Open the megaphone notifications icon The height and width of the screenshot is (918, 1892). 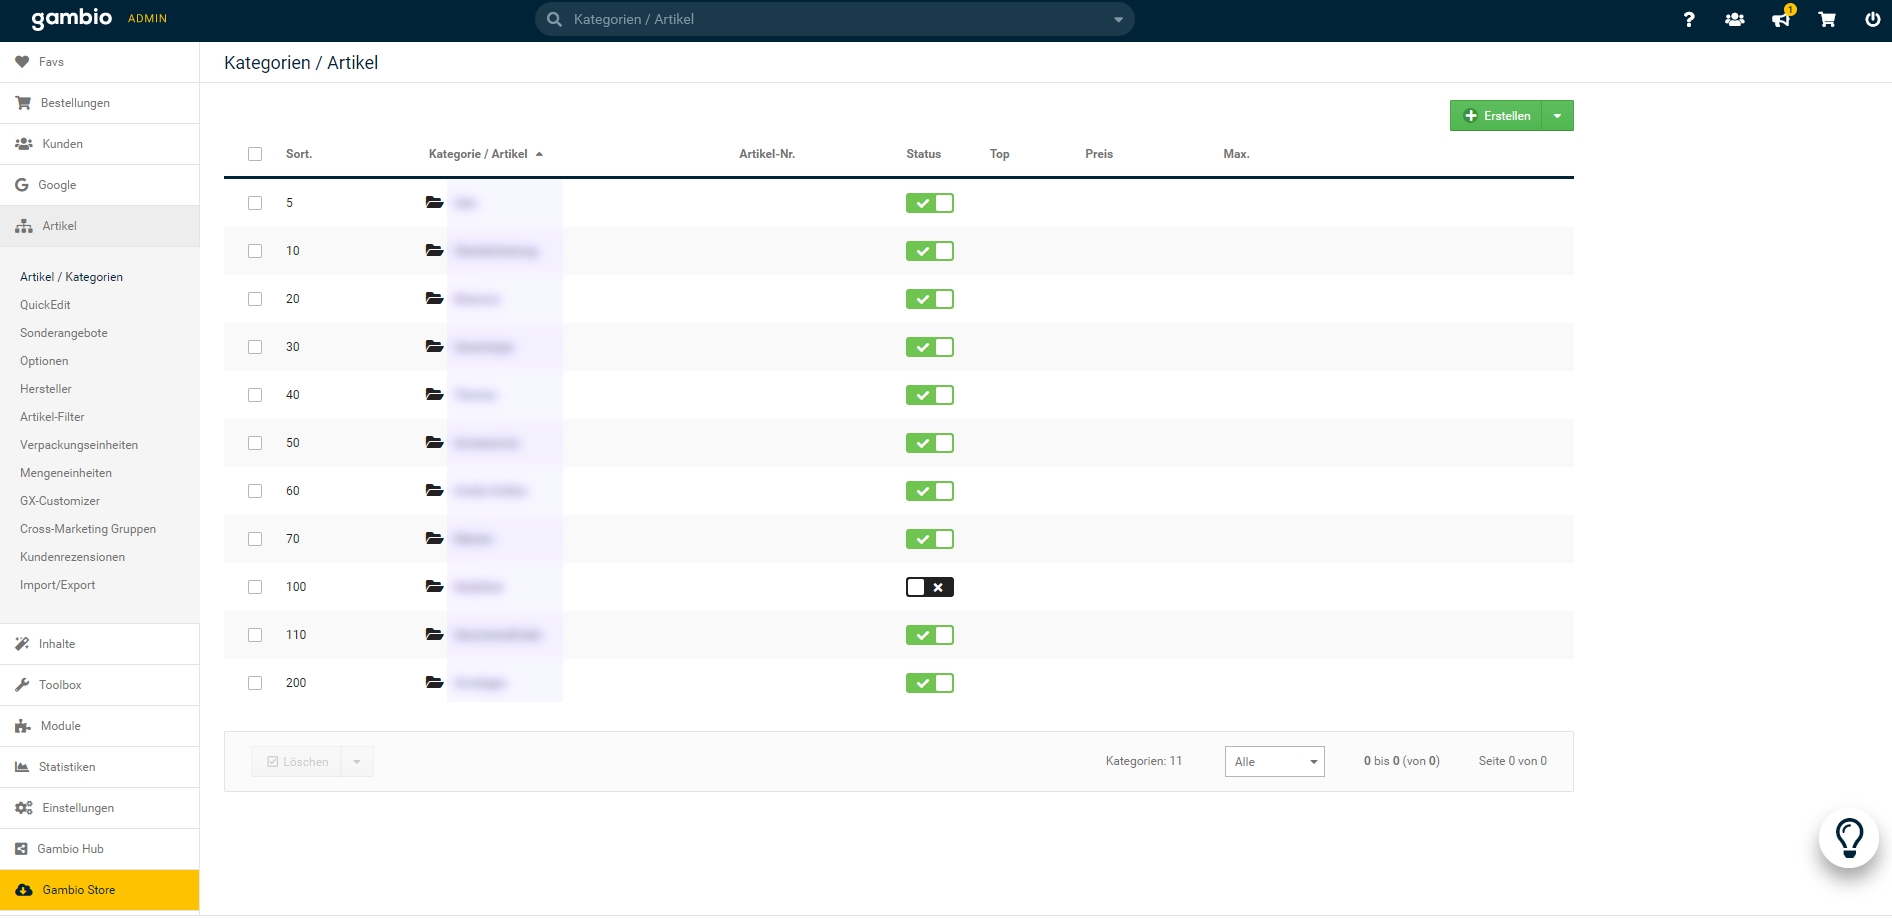click(x=1781, y=19)
